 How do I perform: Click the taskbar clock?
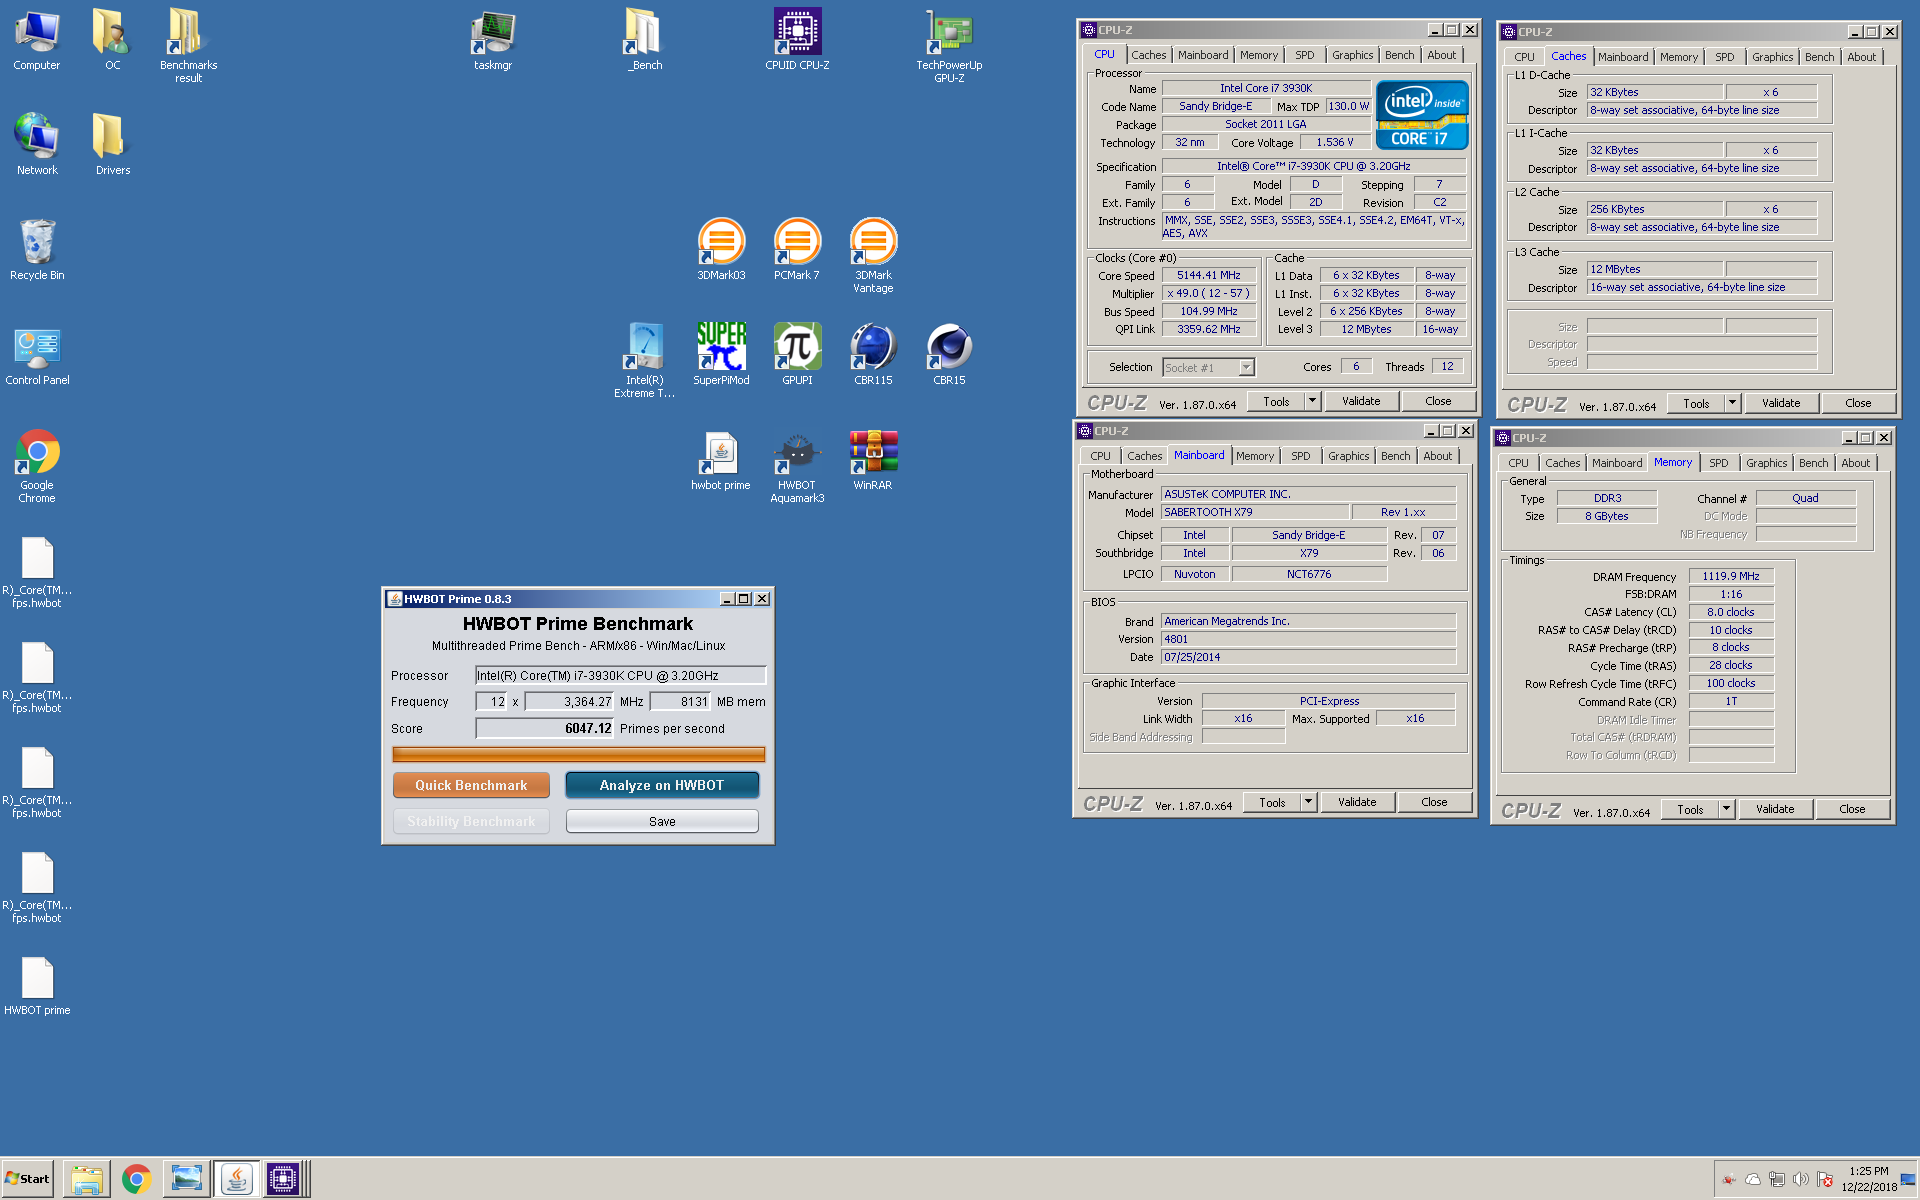click(1868, 1179)
